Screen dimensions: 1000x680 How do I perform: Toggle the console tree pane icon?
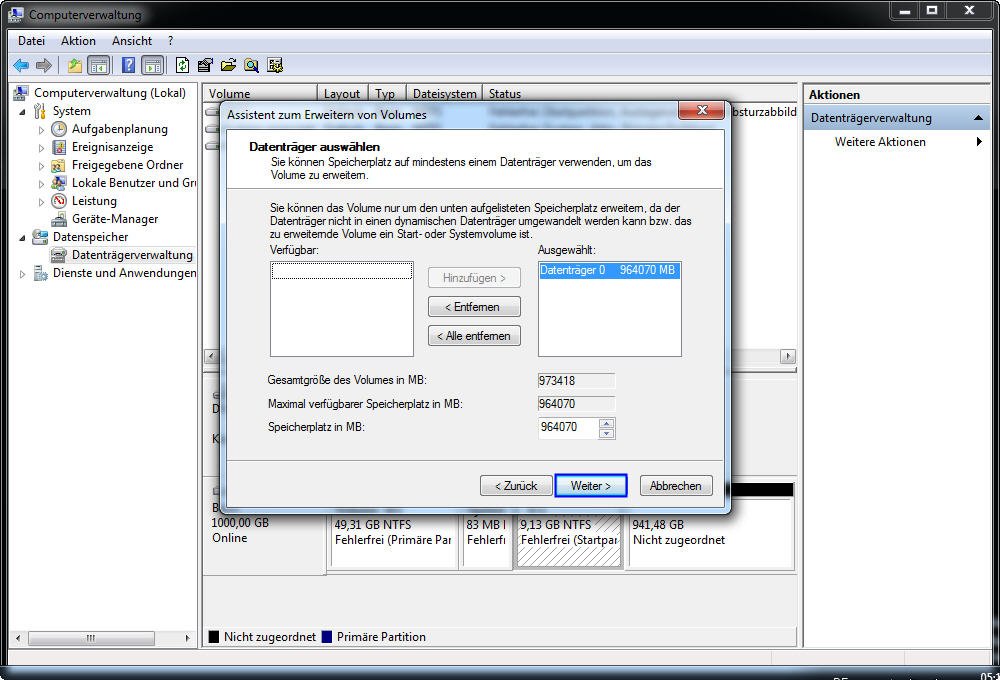(99, 65)
